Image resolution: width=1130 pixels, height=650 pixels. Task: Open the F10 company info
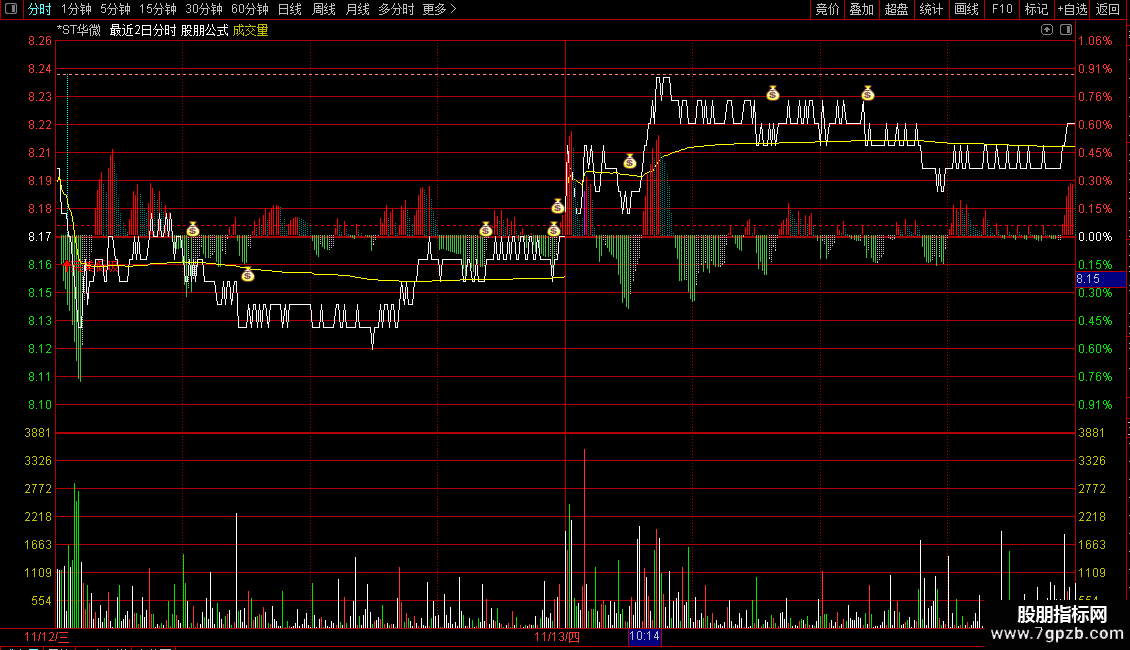1002,9
